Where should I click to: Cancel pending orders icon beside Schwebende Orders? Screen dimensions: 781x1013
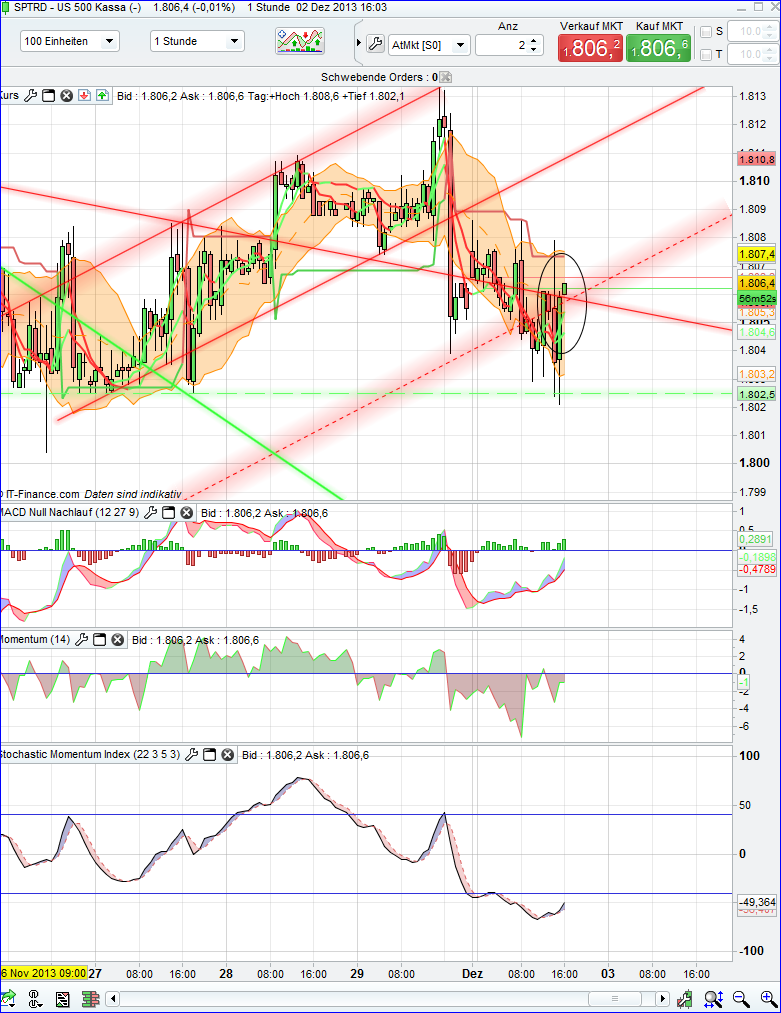[x=445, y=77]
